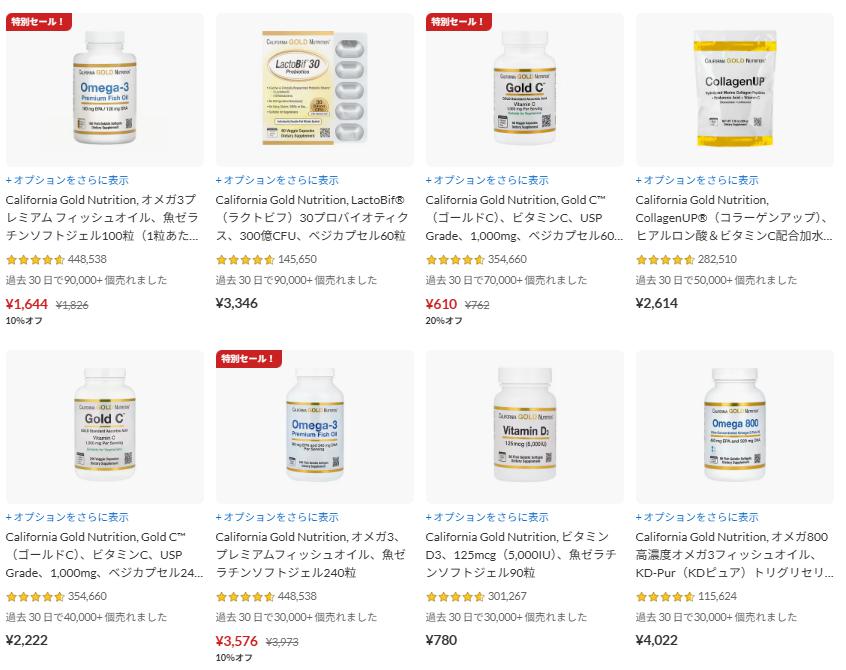View star rating with 282,510 reviews
Screen dimensions: 846x670
click(x=665, y=259)
